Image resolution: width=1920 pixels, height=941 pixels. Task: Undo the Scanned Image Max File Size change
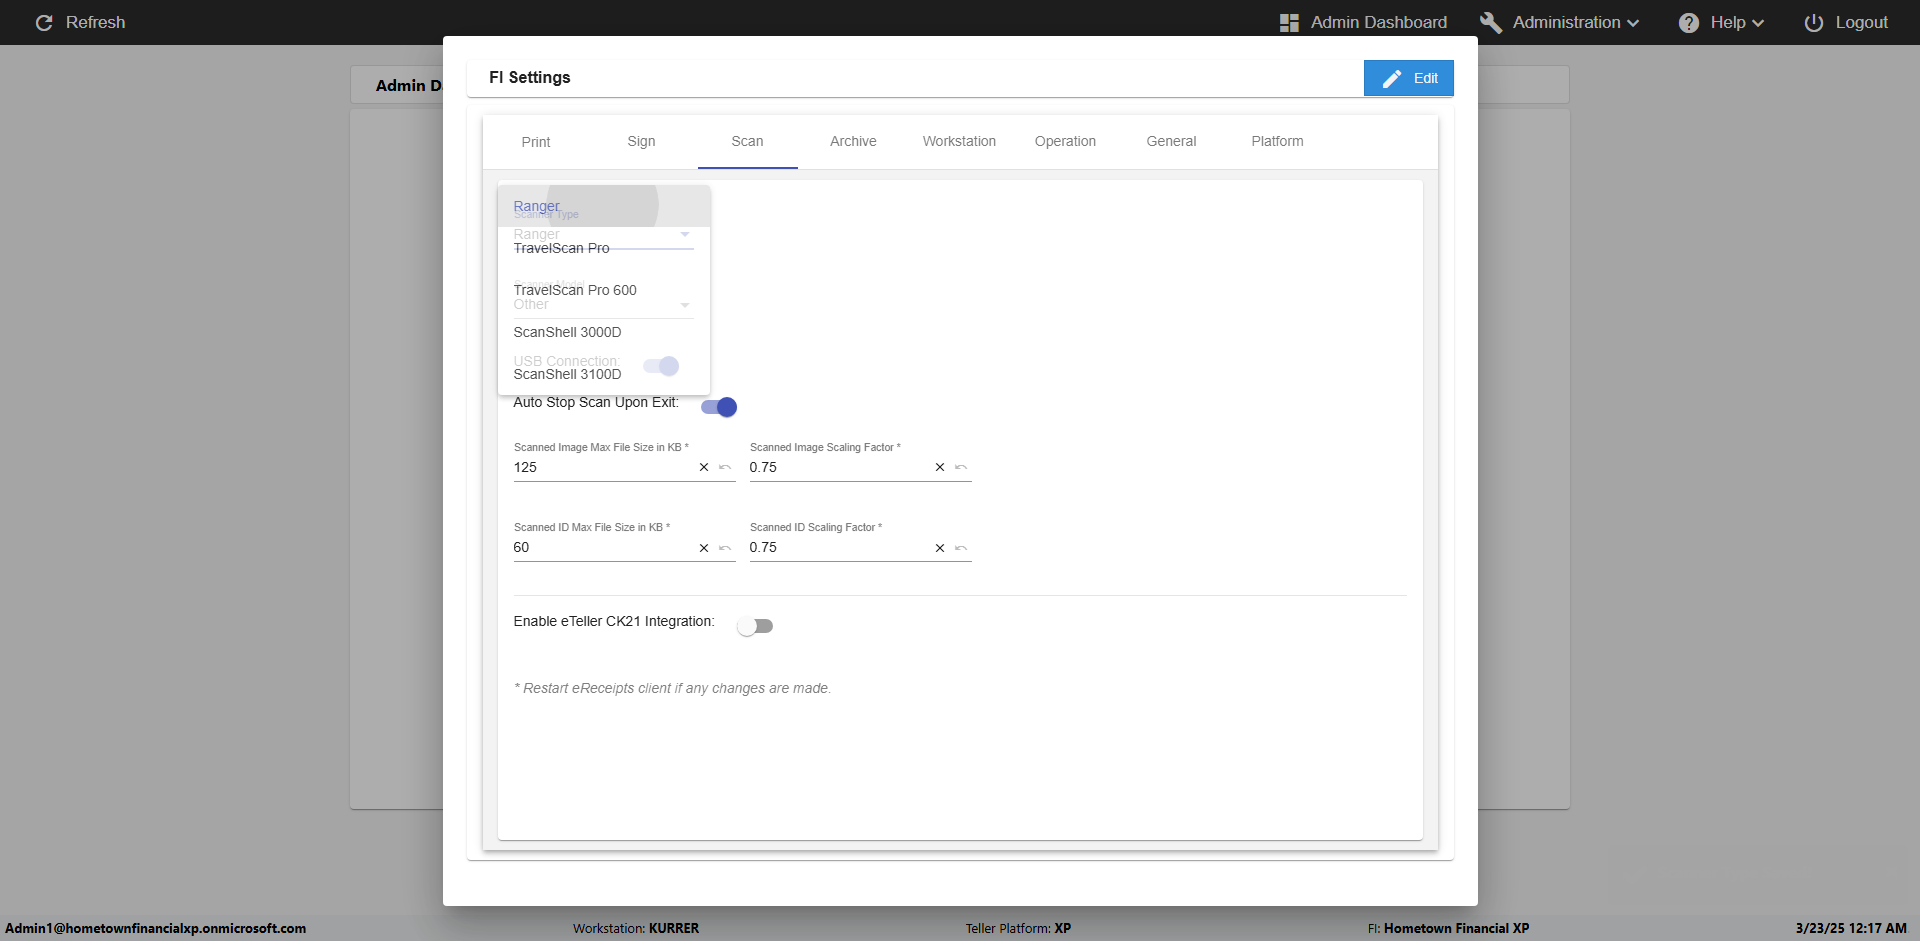tap(725, 467)
